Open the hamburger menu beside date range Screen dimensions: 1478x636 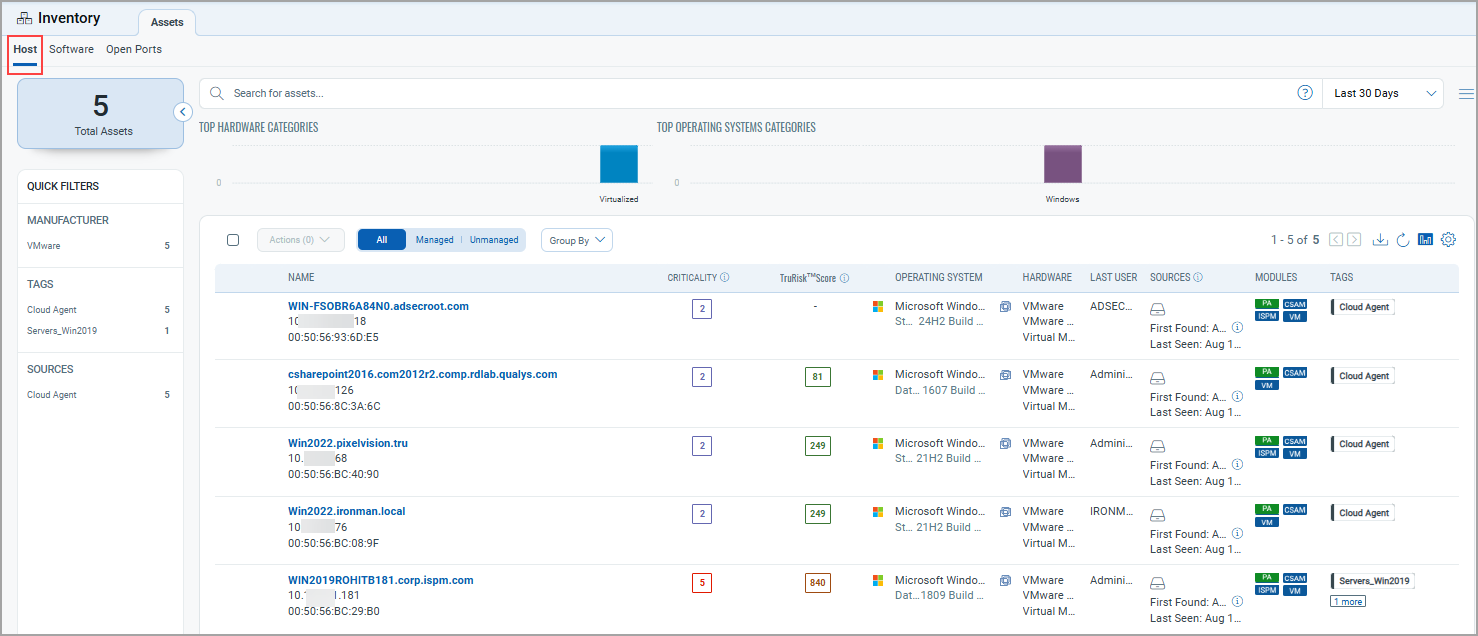(1466, 94)
